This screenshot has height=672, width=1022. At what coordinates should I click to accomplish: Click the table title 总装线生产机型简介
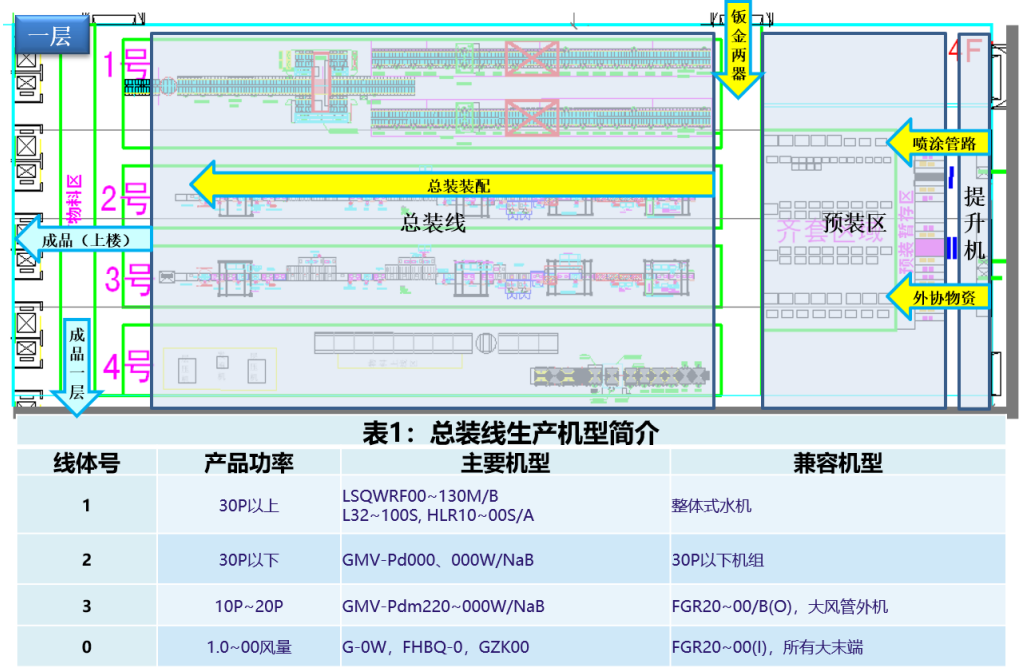(510, 432)
